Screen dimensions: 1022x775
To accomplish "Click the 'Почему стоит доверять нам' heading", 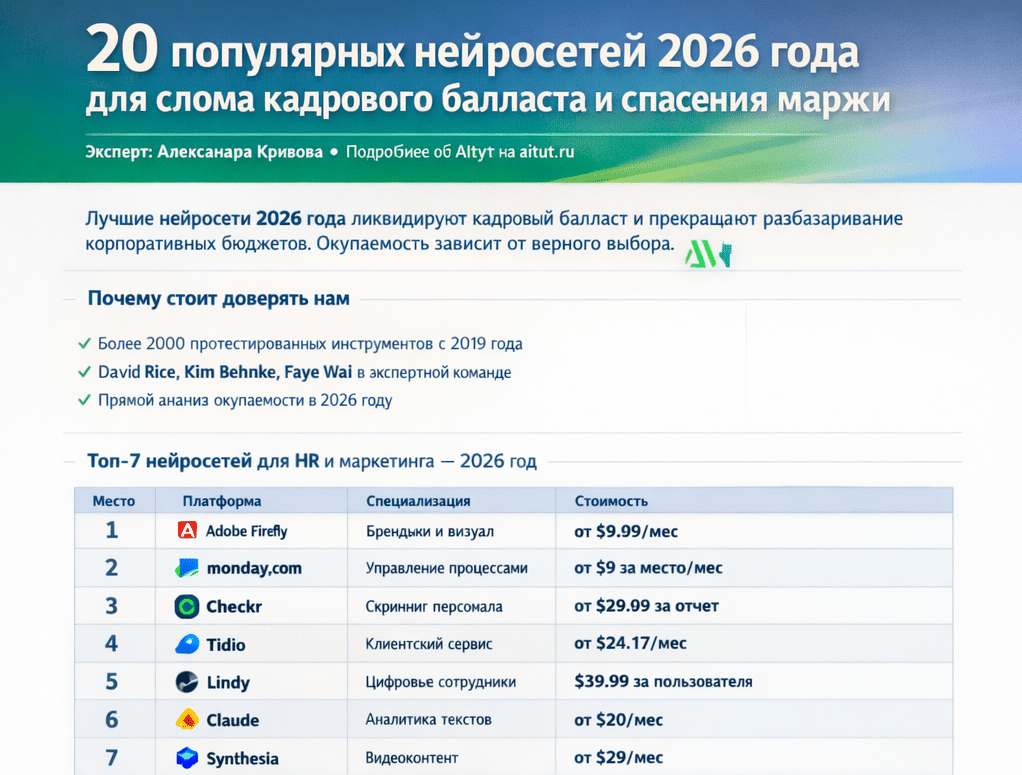I will tap(218, 299).
